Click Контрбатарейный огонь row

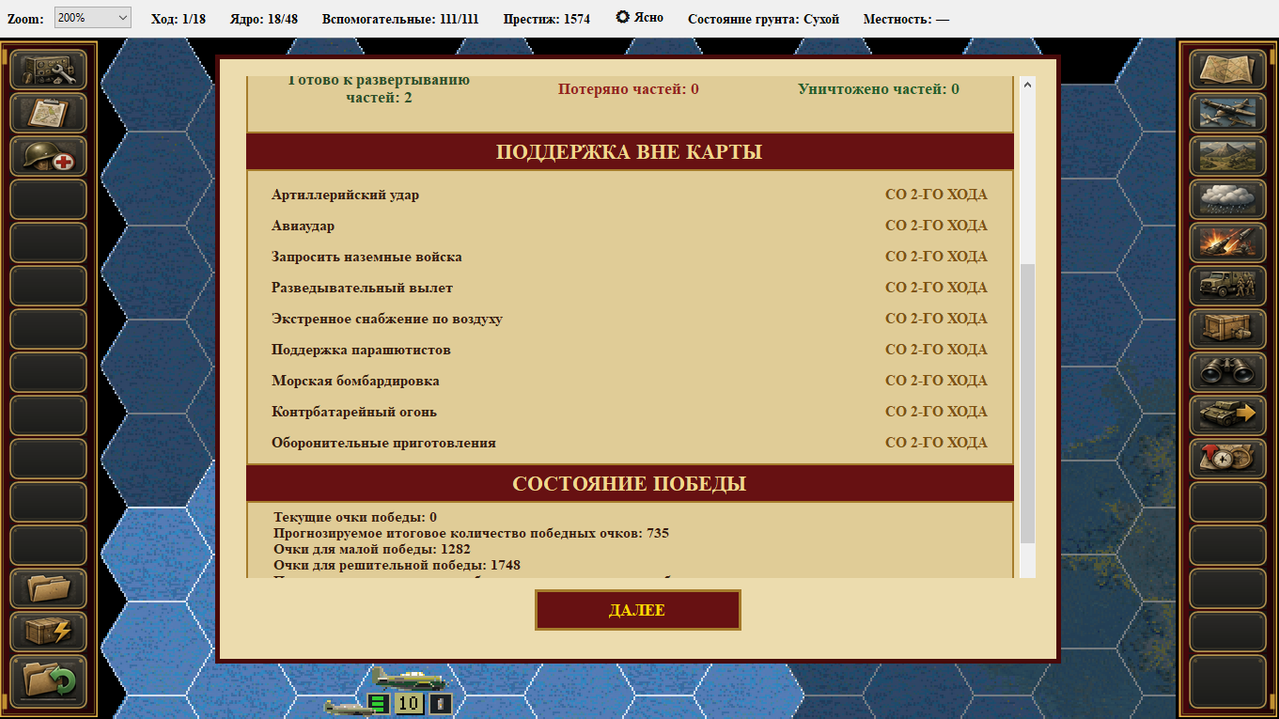tap(630, 412)
